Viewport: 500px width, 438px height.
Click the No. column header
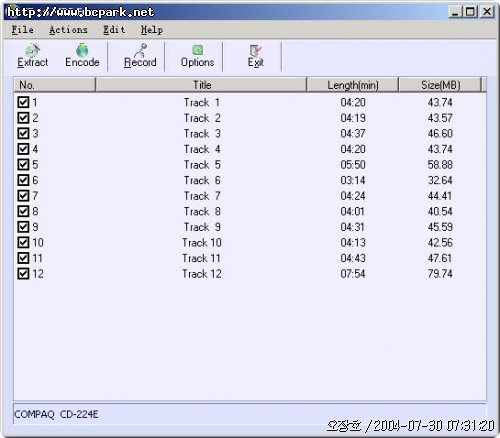coord(55,85)
